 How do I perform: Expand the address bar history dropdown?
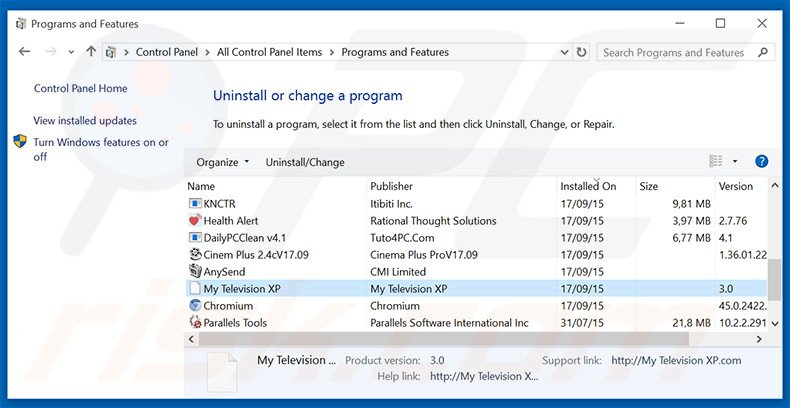(564, 52)
